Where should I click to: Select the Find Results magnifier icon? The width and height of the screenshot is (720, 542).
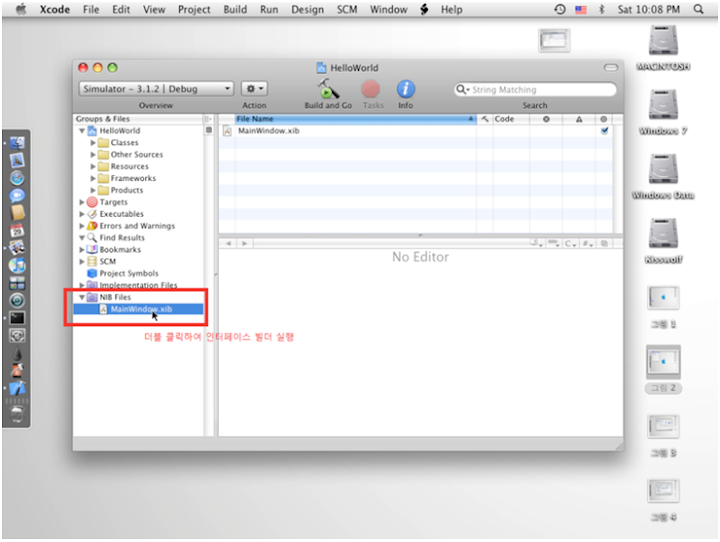coord(92,237)
